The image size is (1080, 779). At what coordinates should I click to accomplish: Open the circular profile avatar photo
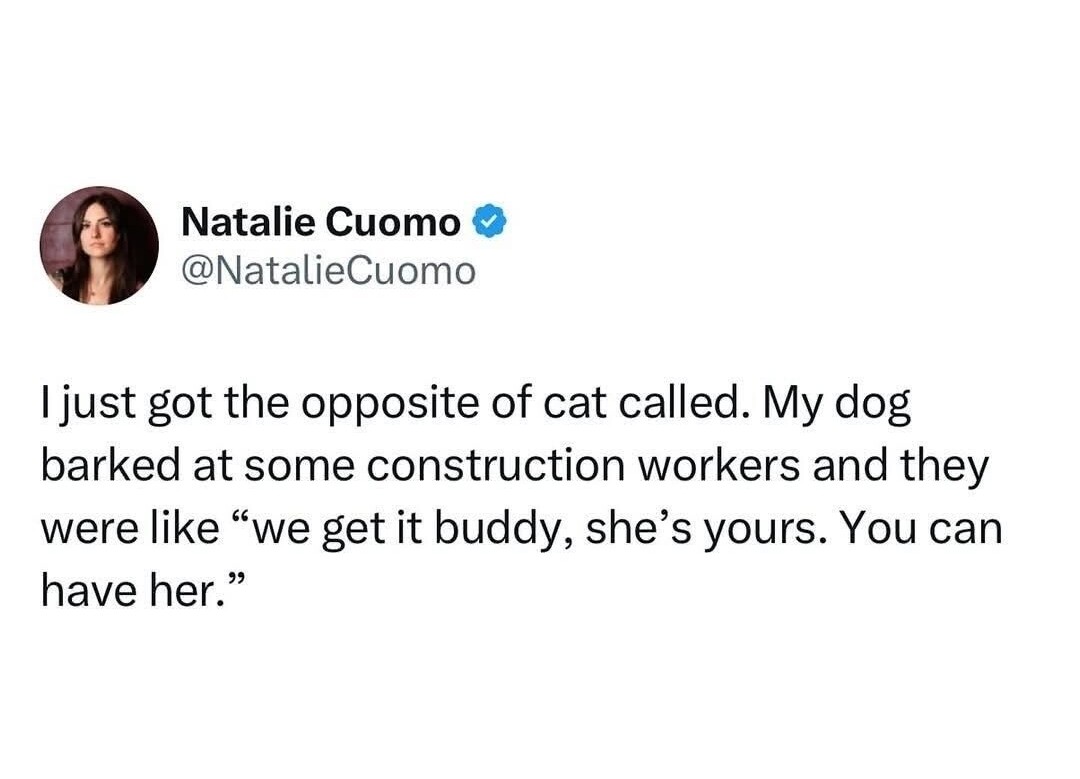click(99, 245)
